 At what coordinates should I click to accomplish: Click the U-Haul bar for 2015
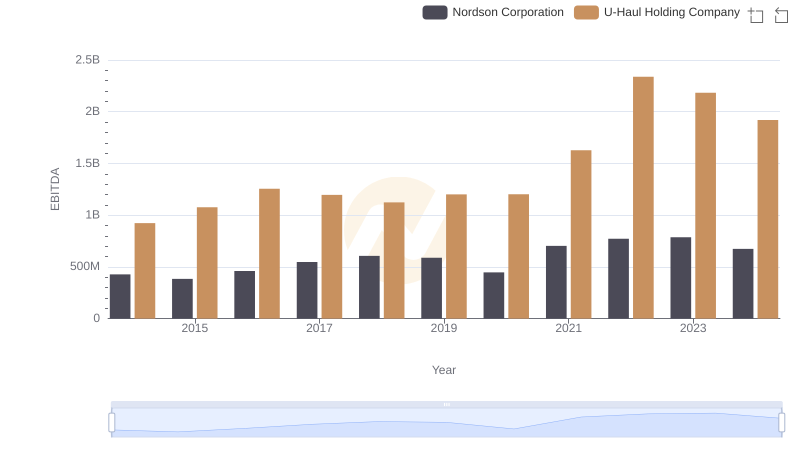click(207, 263)
